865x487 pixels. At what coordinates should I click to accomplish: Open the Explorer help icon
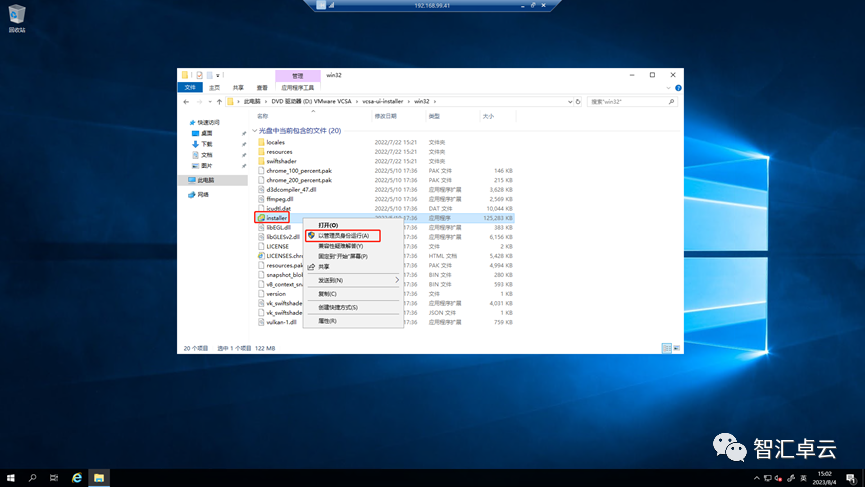678,88
